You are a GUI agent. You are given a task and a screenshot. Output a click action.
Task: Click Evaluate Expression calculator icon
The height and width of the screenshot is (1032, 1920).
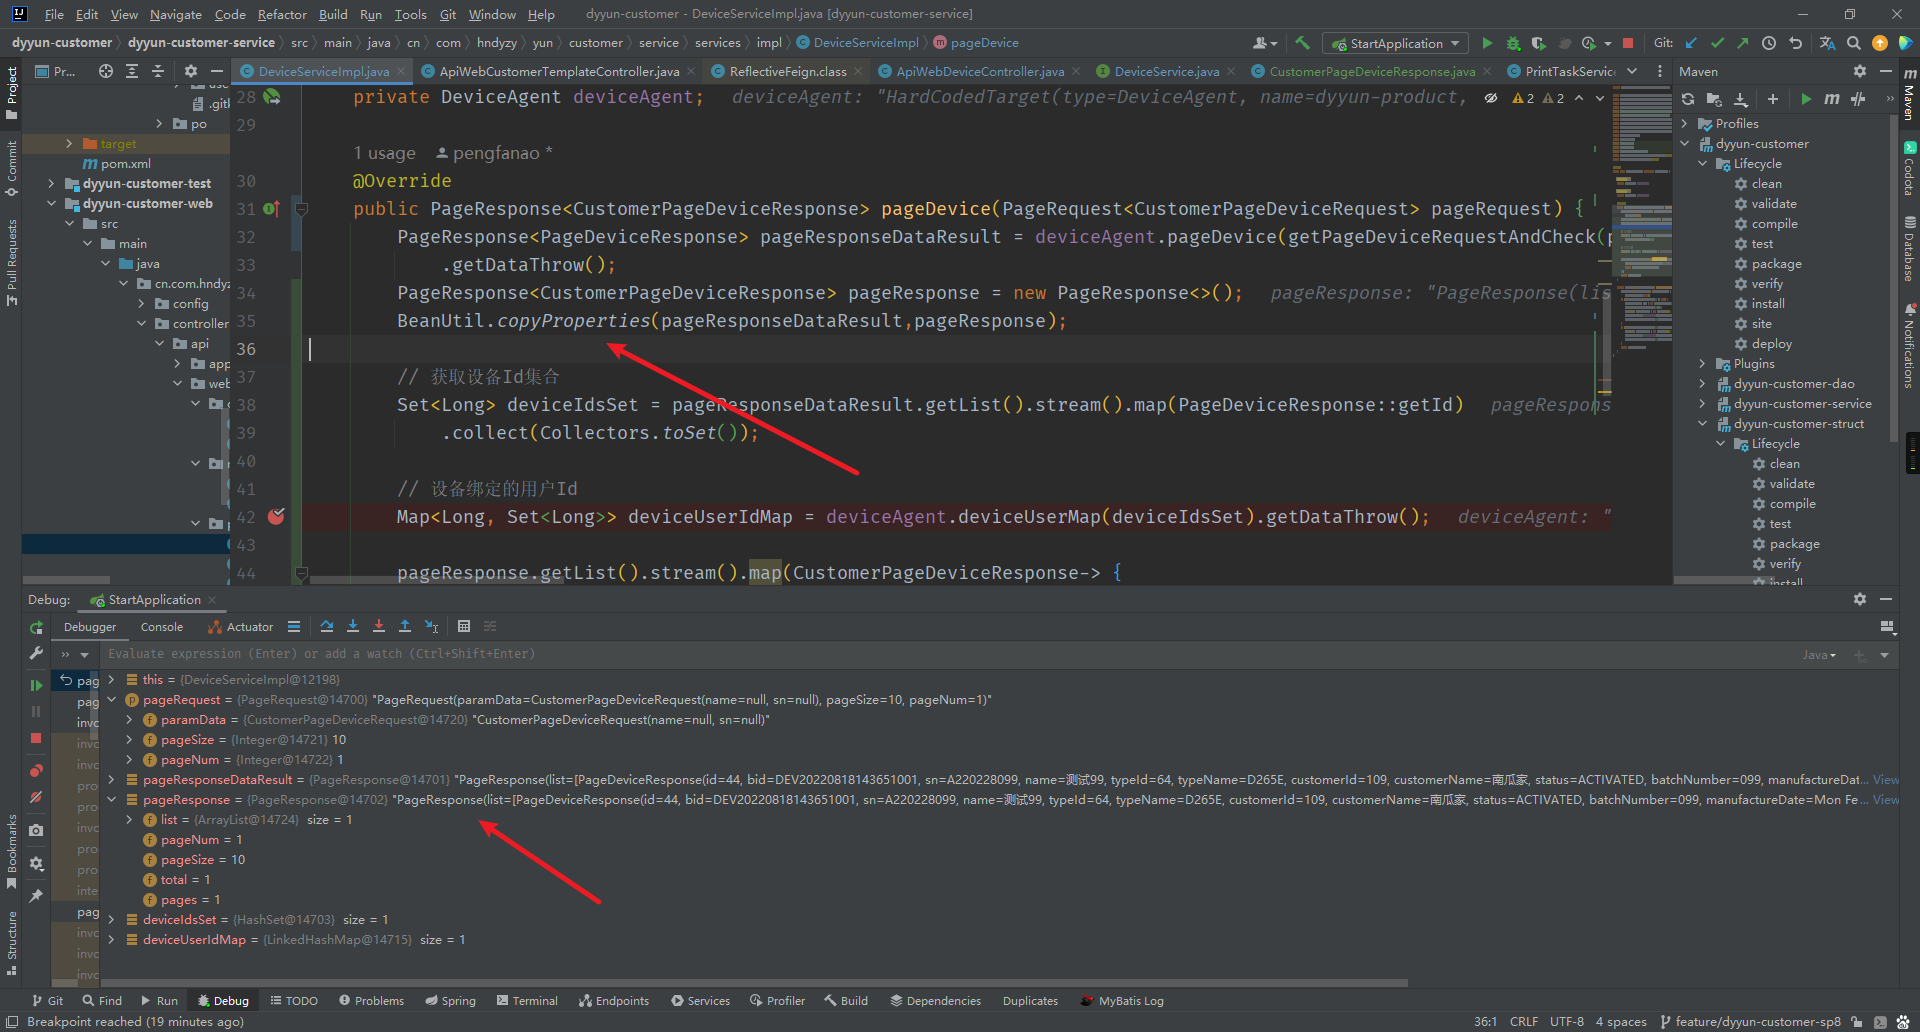(x=464, y=626)
